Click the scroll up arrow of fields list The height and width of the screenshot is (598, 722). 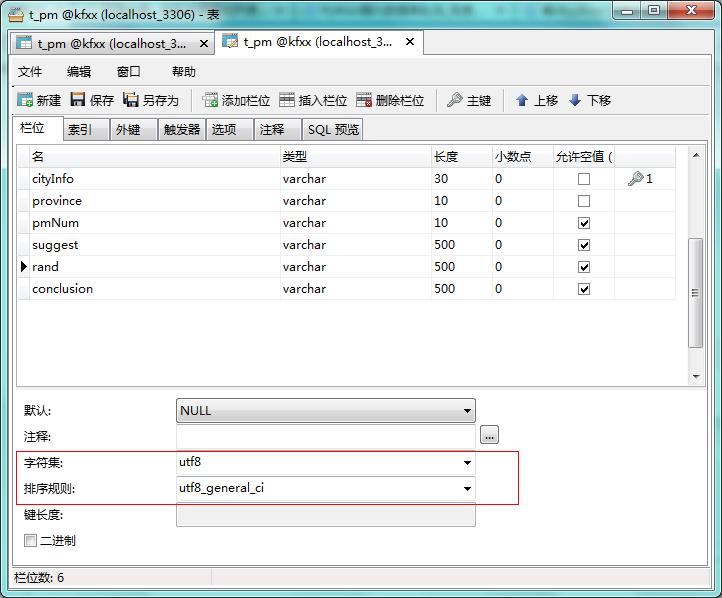coord(696,156)
